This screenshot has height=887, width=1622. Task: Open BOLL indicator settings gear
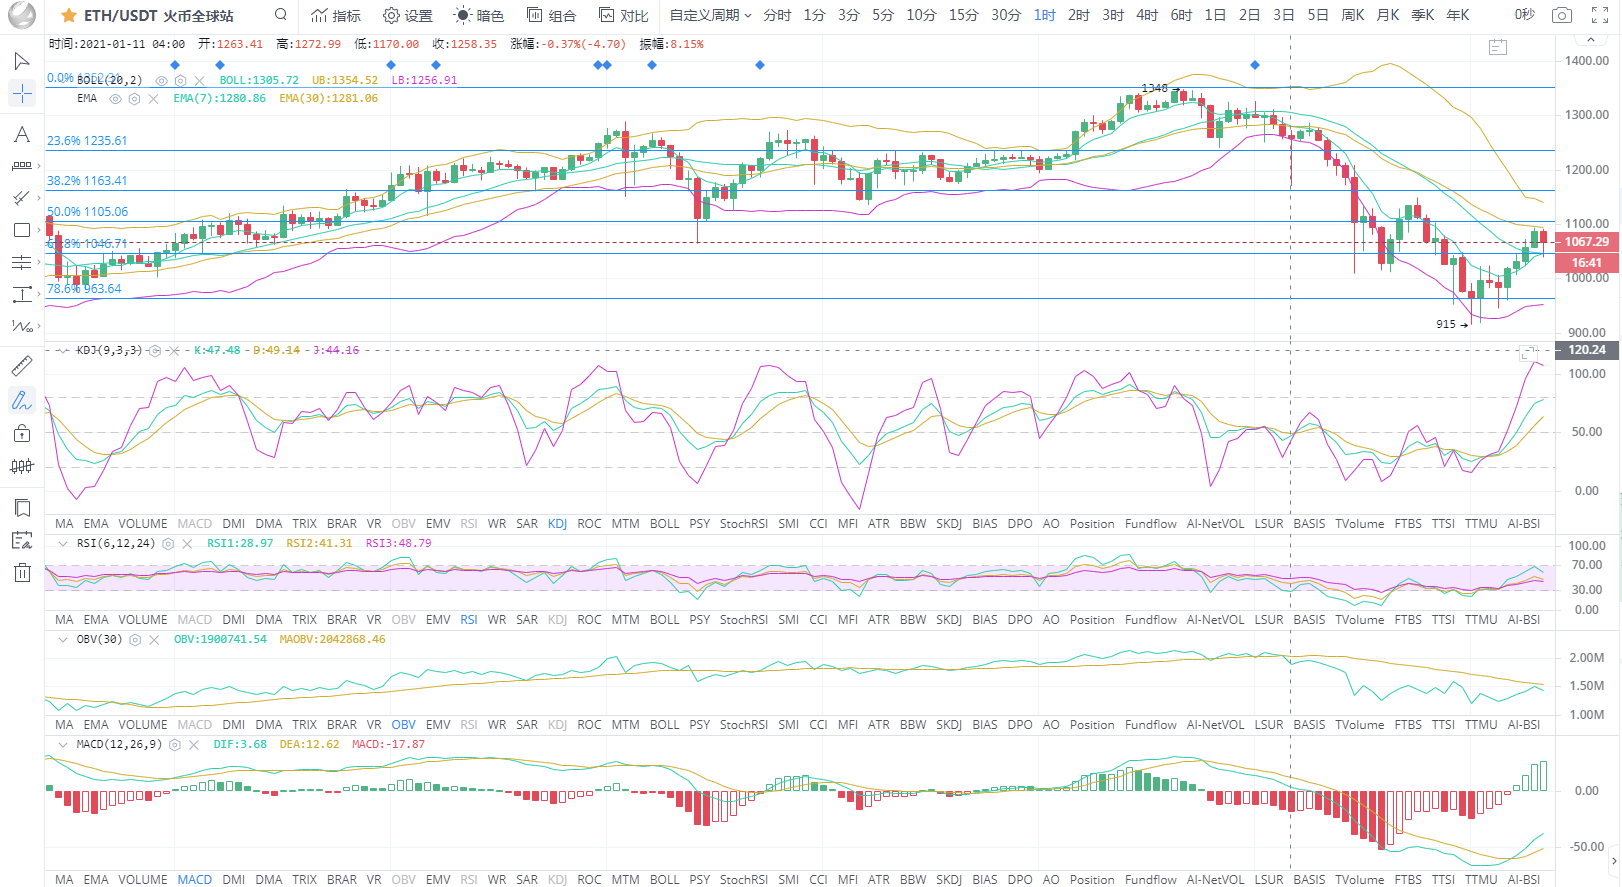pyautogui.click(x=180, y=80)
